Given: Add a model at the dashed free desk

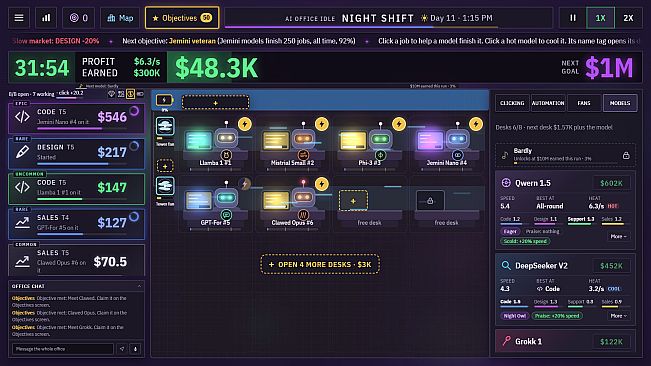Looking at the screenshot, I should point(353,201).
